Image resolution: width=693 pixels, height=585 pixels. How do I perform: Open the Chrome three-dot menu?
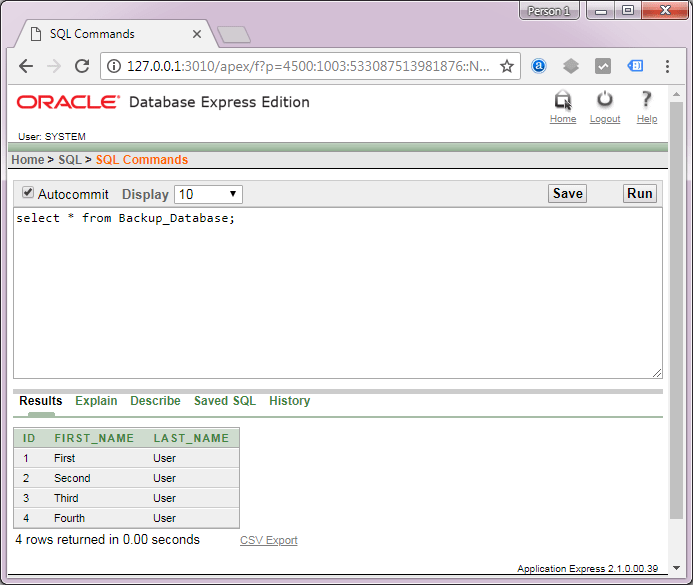tap(667, 66)
